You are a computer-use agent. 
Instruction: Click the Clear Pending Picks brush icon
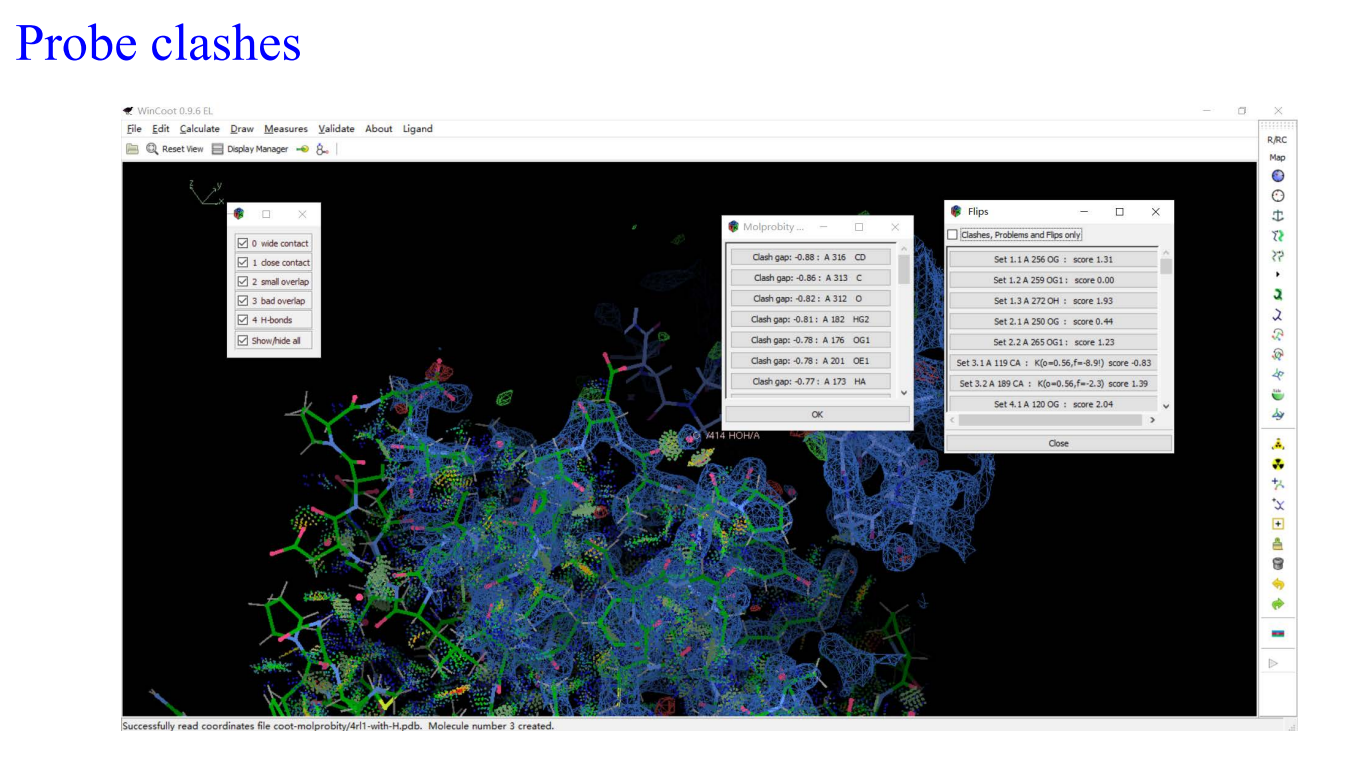point(1277,544)
